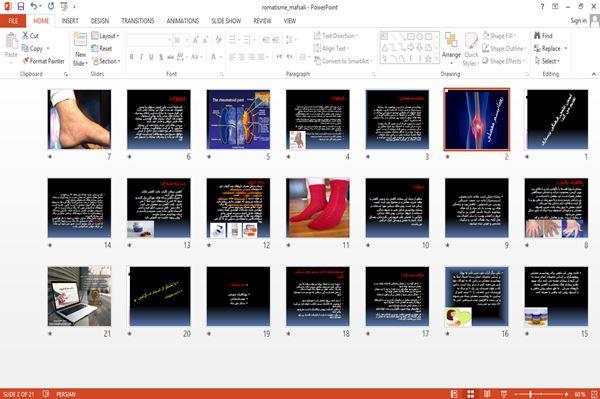Switch to the REVIEW tab
Image resolution: width=600 pixels, height=399 pixels.
tap(262, 21)
